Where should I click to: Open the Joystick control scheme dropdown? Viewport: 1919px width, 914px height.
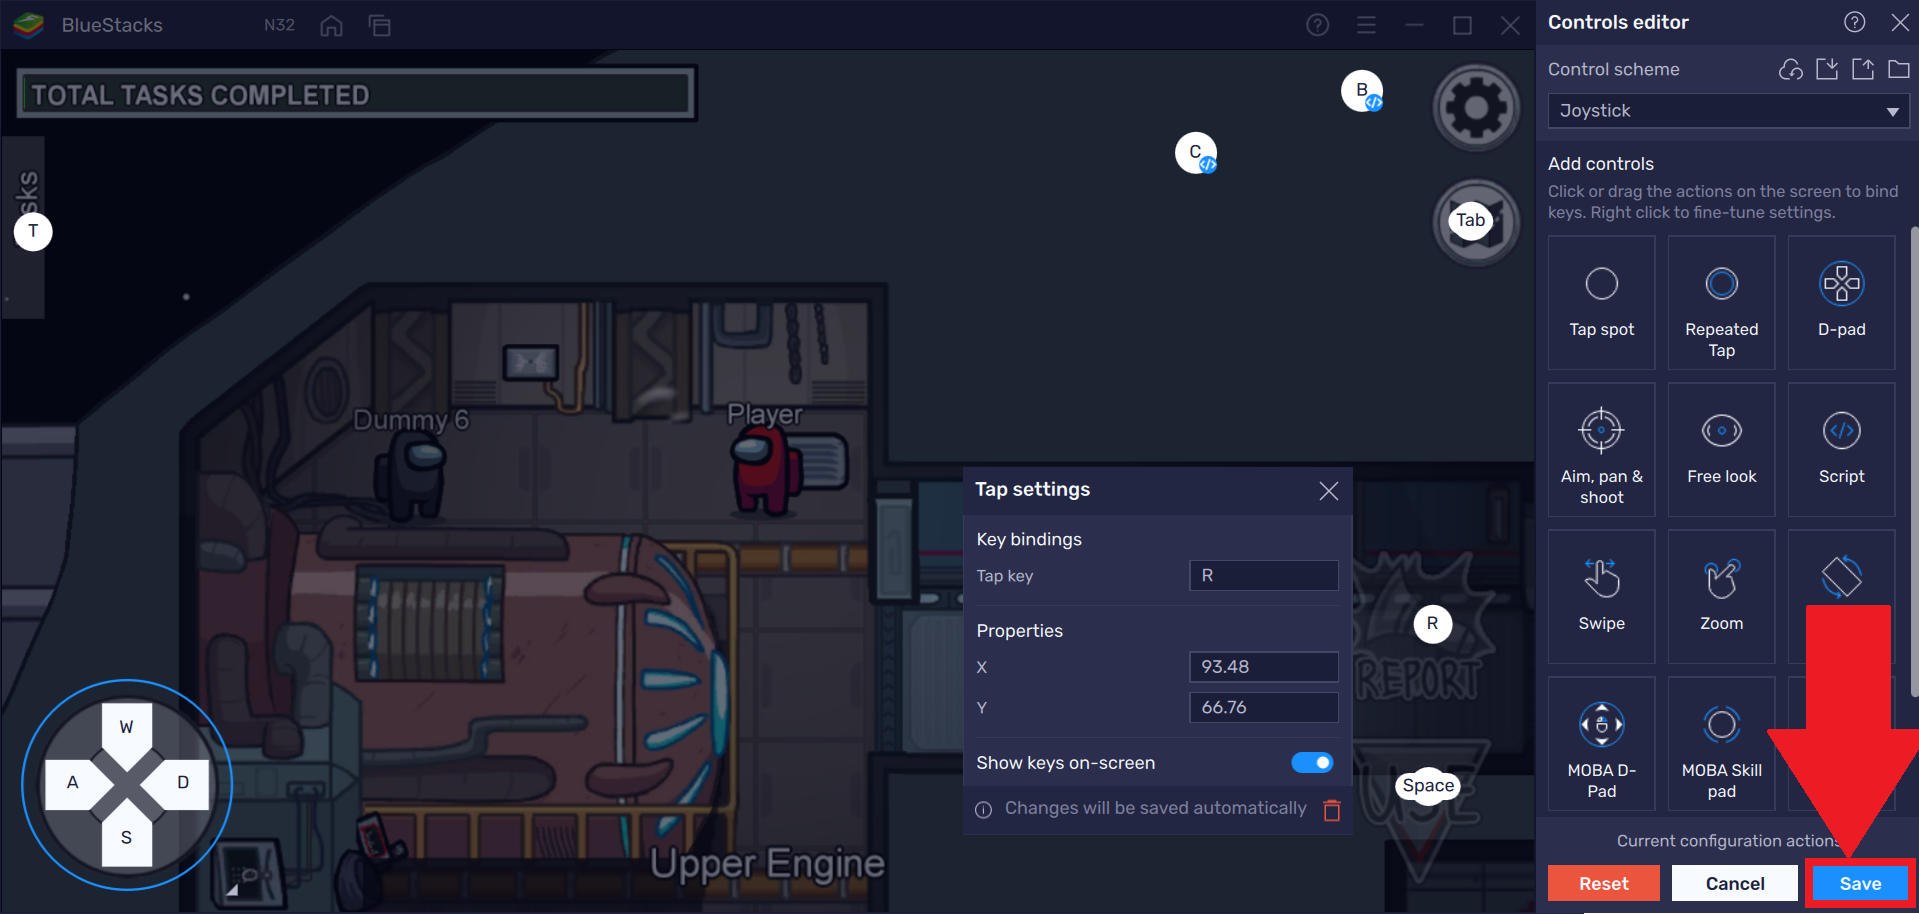tap(1728, 111)
